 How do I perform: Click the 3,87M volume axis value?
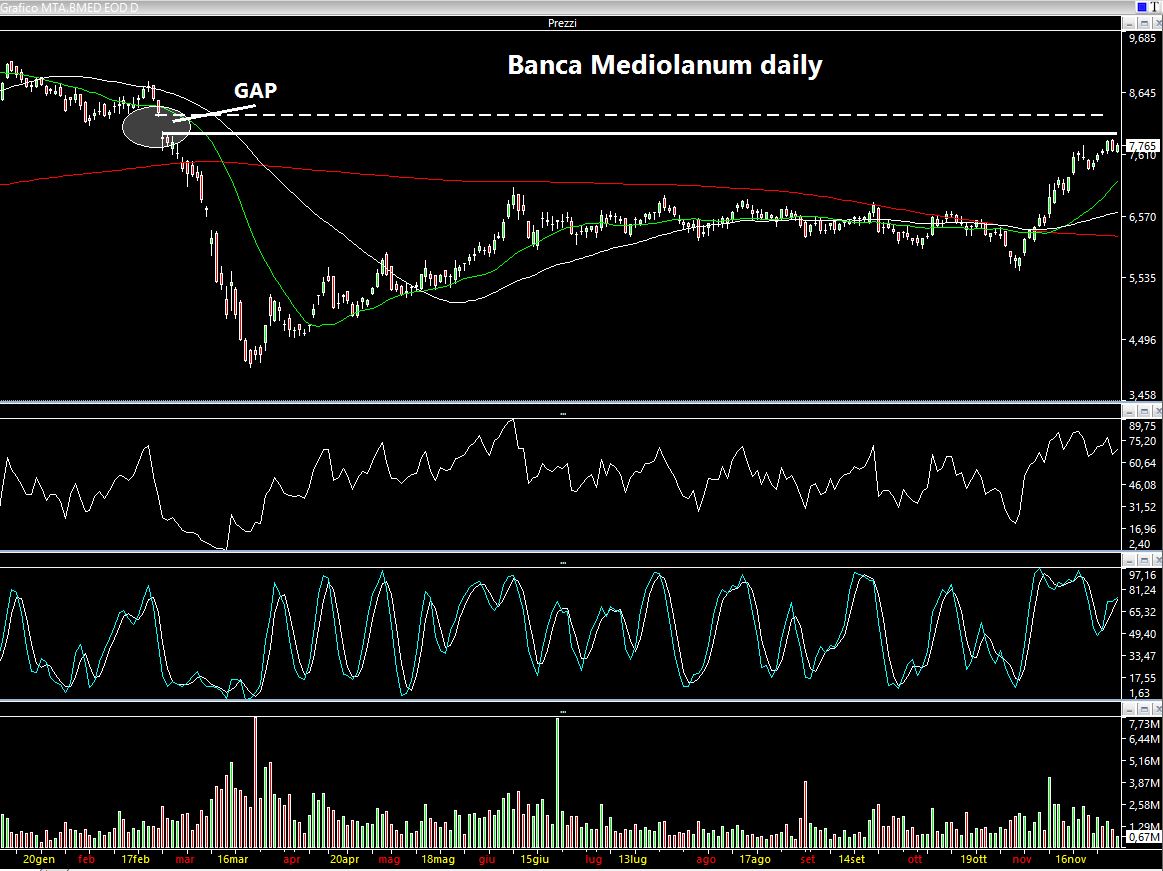coord(1144,783)
